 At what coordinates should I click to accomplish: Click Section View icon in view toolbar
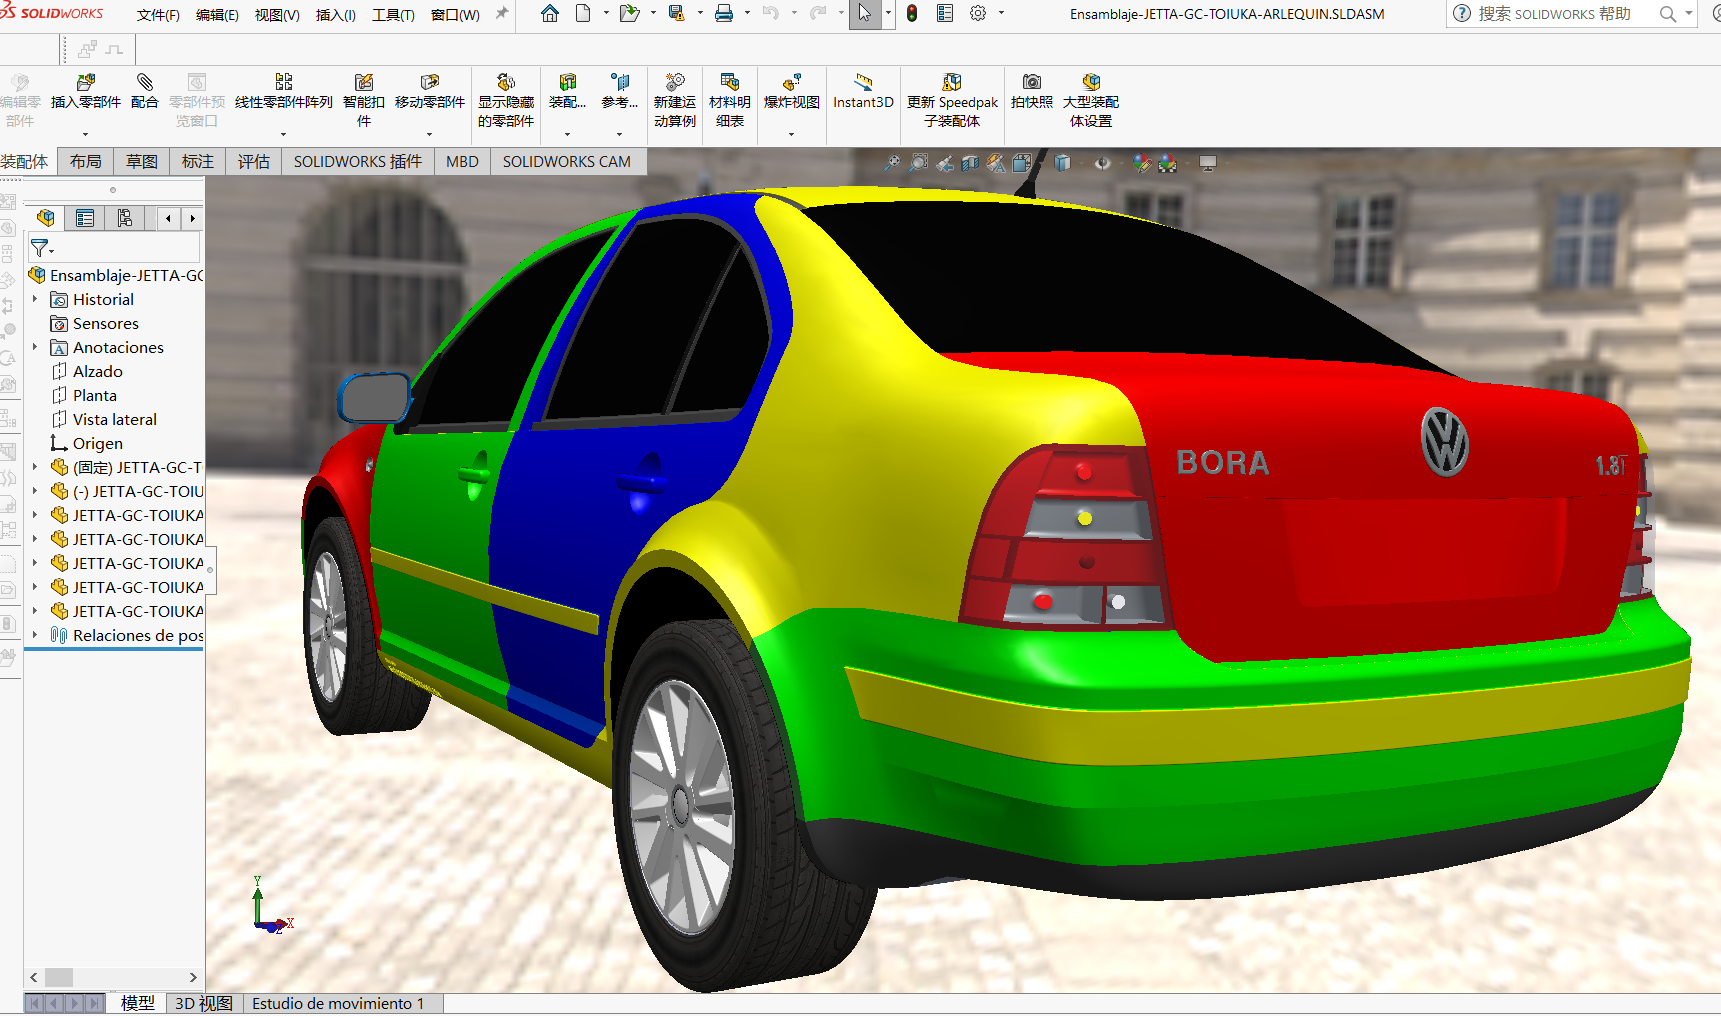[970, 163]
